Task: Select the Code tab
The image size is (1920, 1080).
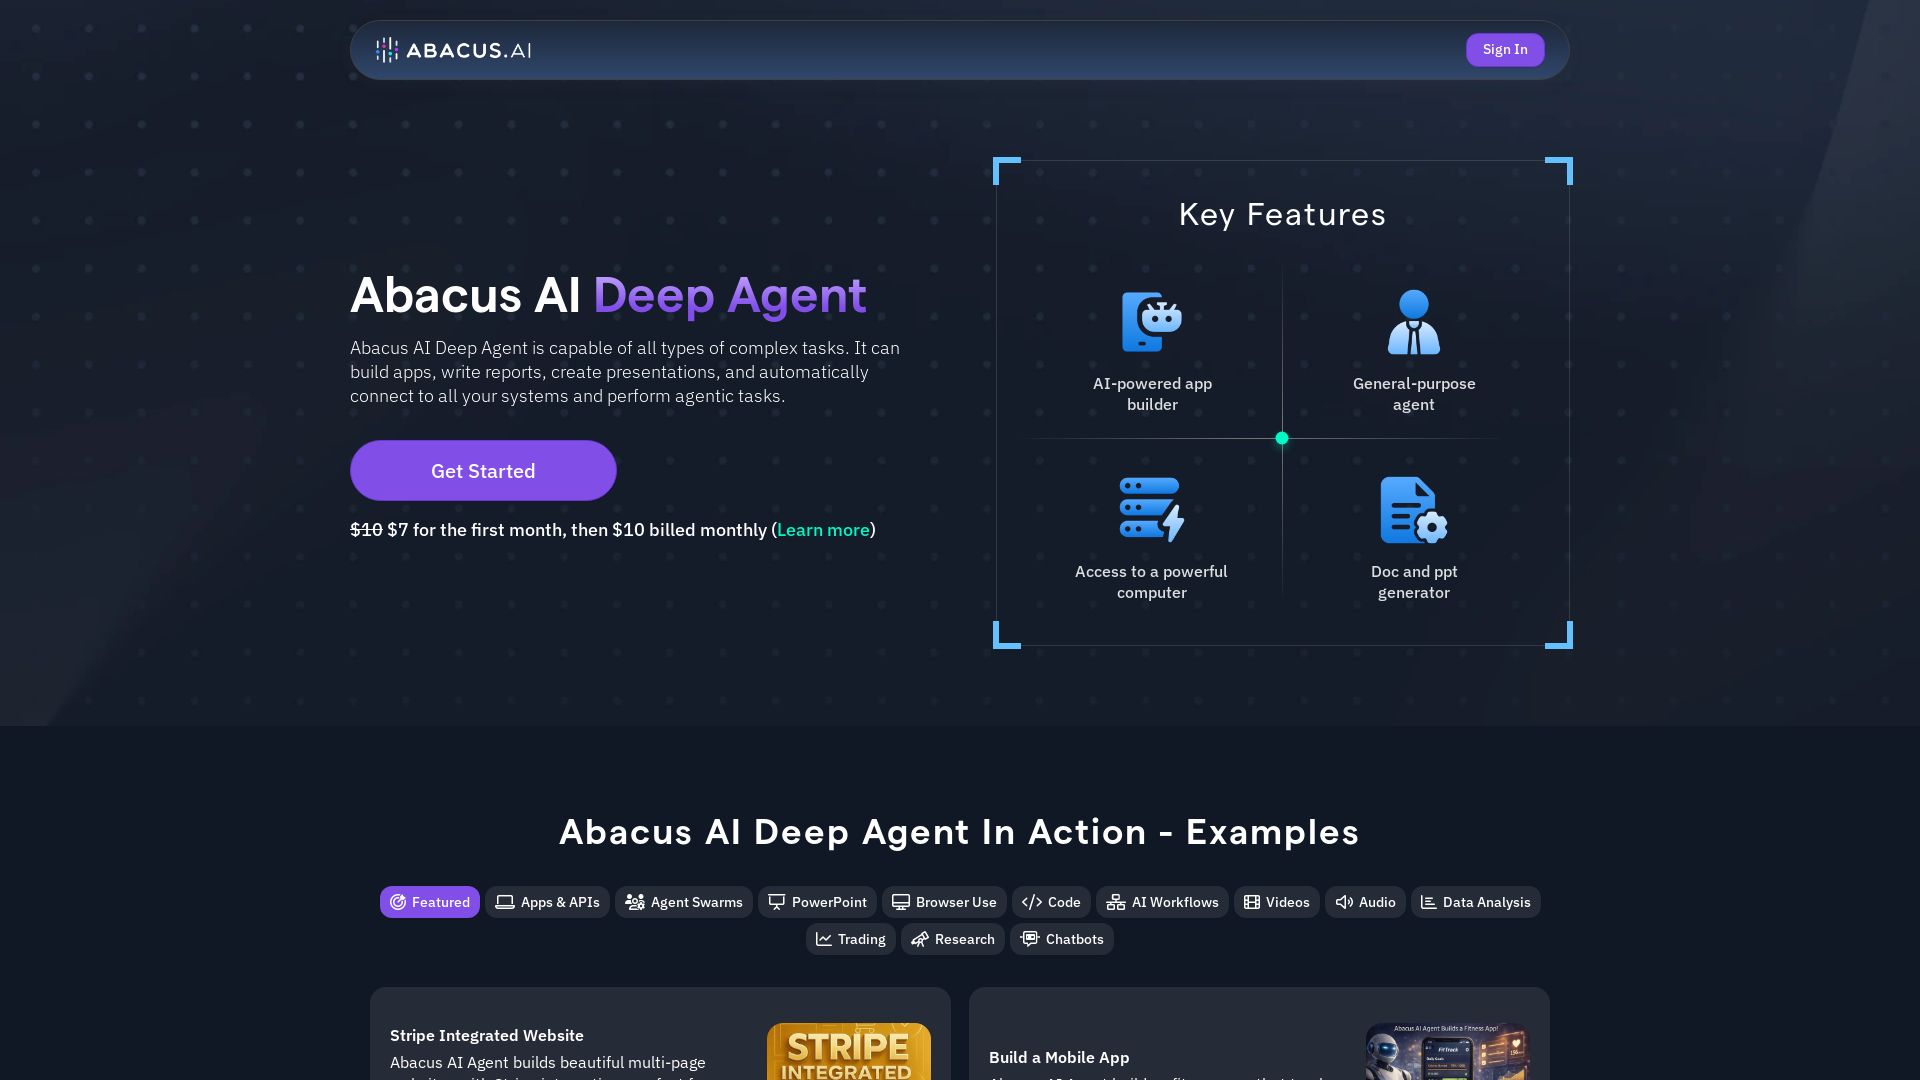Action: (x=1051, y=902)
